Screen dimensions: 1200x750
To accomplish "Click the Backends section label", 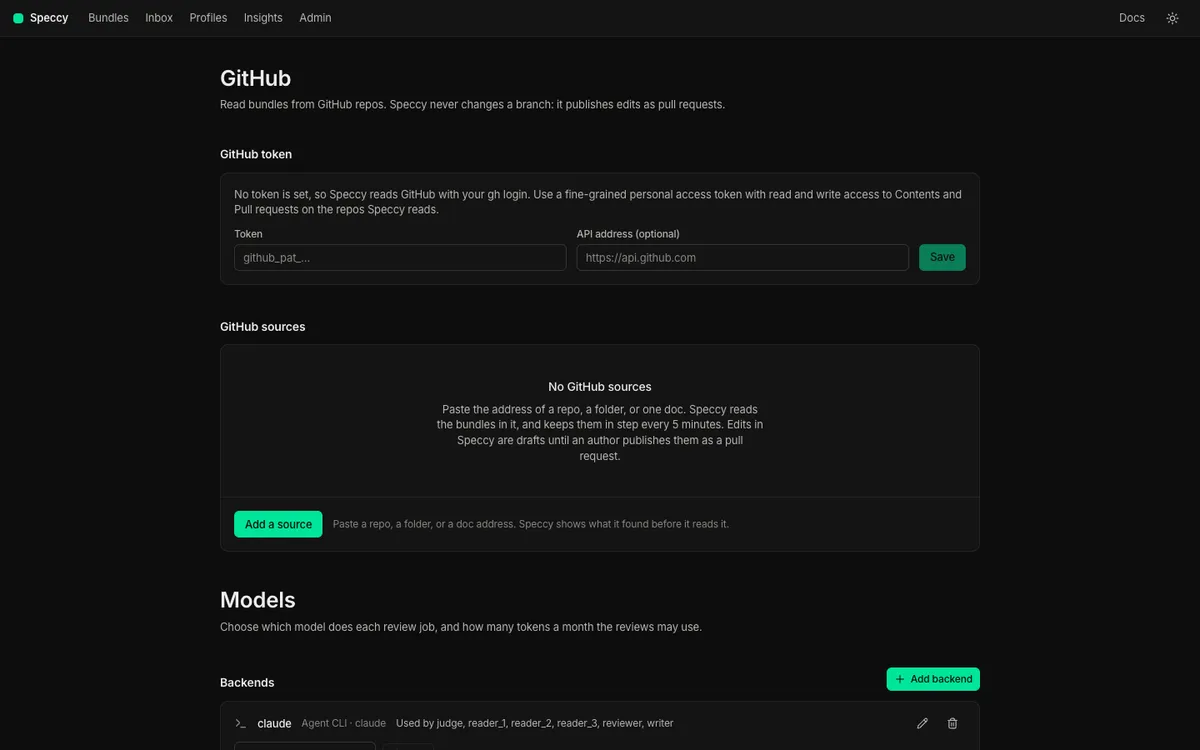I will (x=247, y=683).
